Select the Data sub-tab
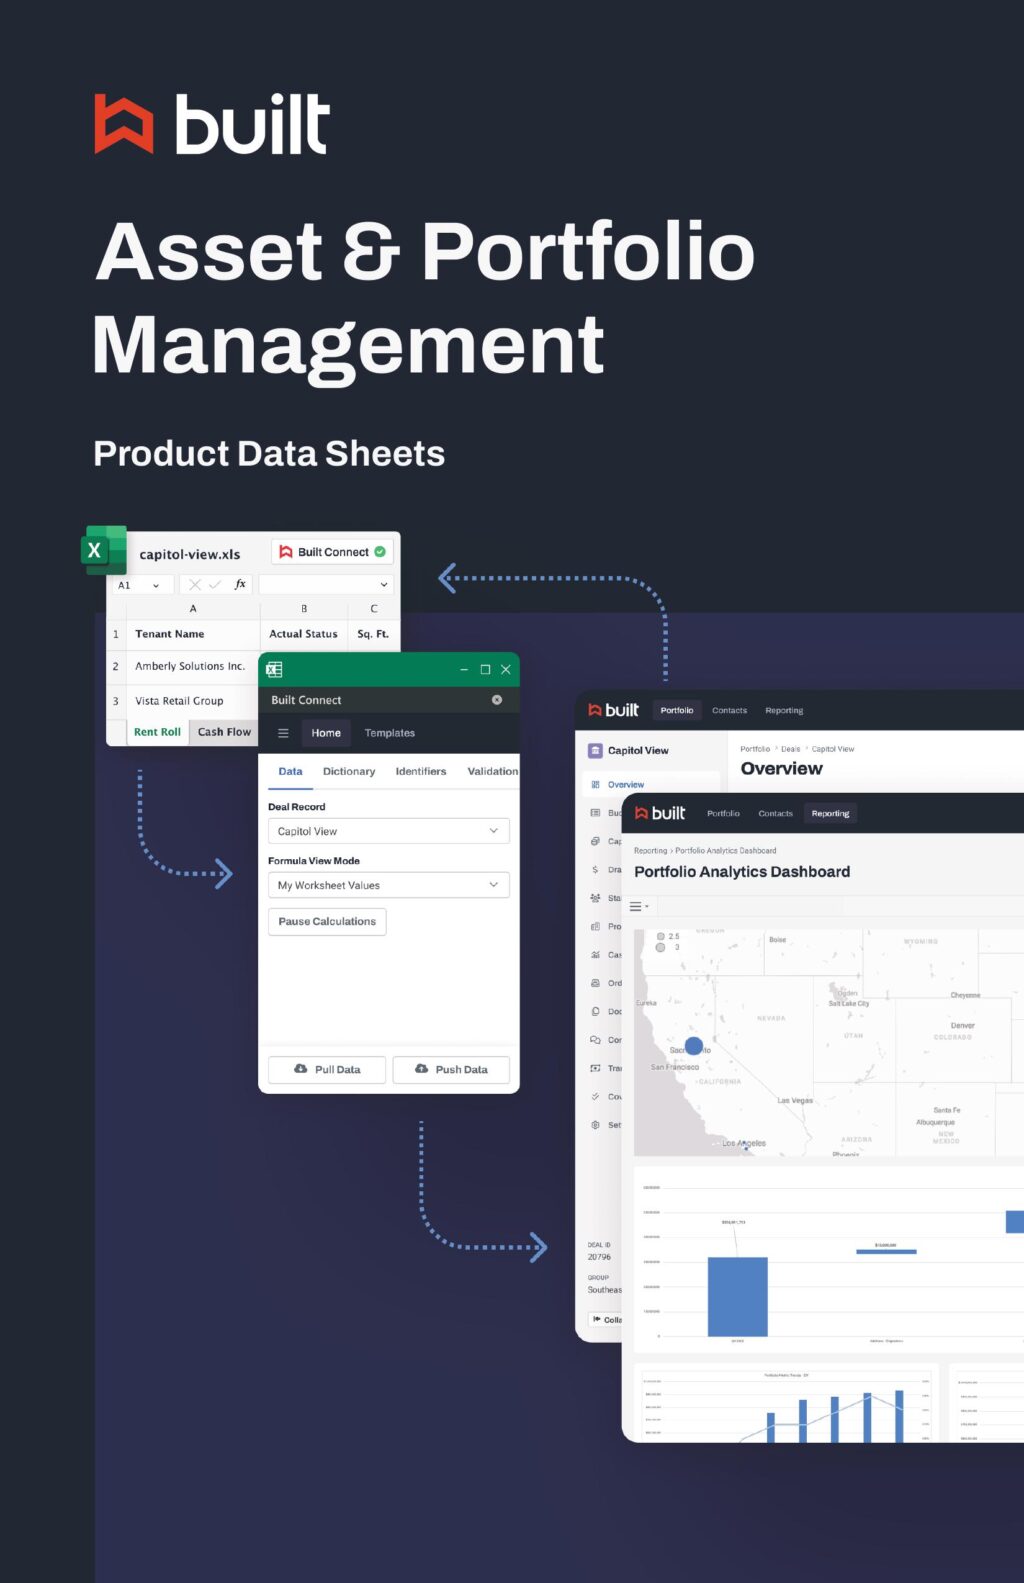This screenshot has height=1583, width=1024. tap(290, 772)
